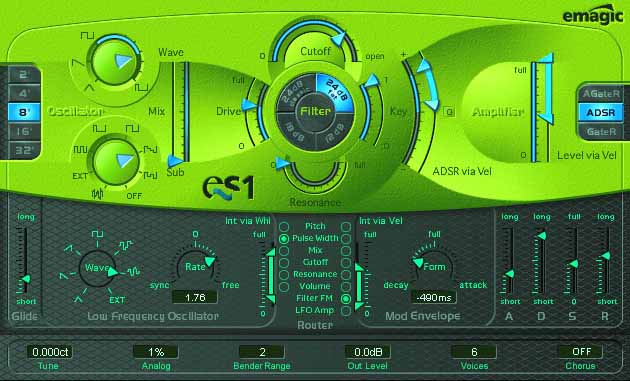Select the LFO square wave icon

pos(97,233)
